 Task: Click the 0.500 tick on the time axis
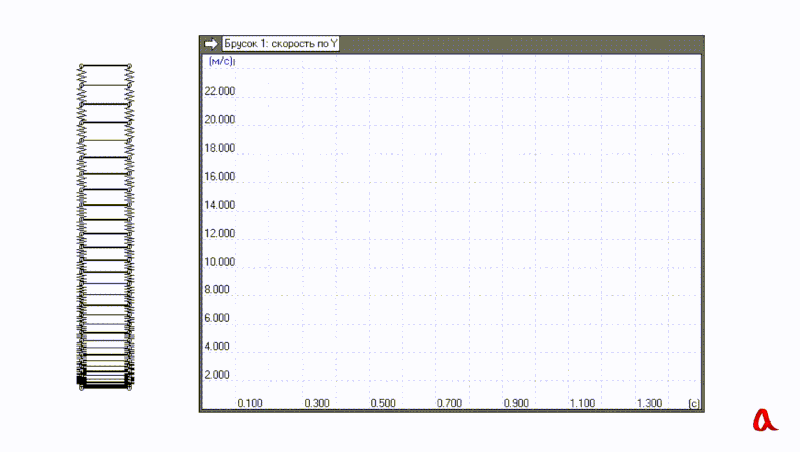(383, 404)
